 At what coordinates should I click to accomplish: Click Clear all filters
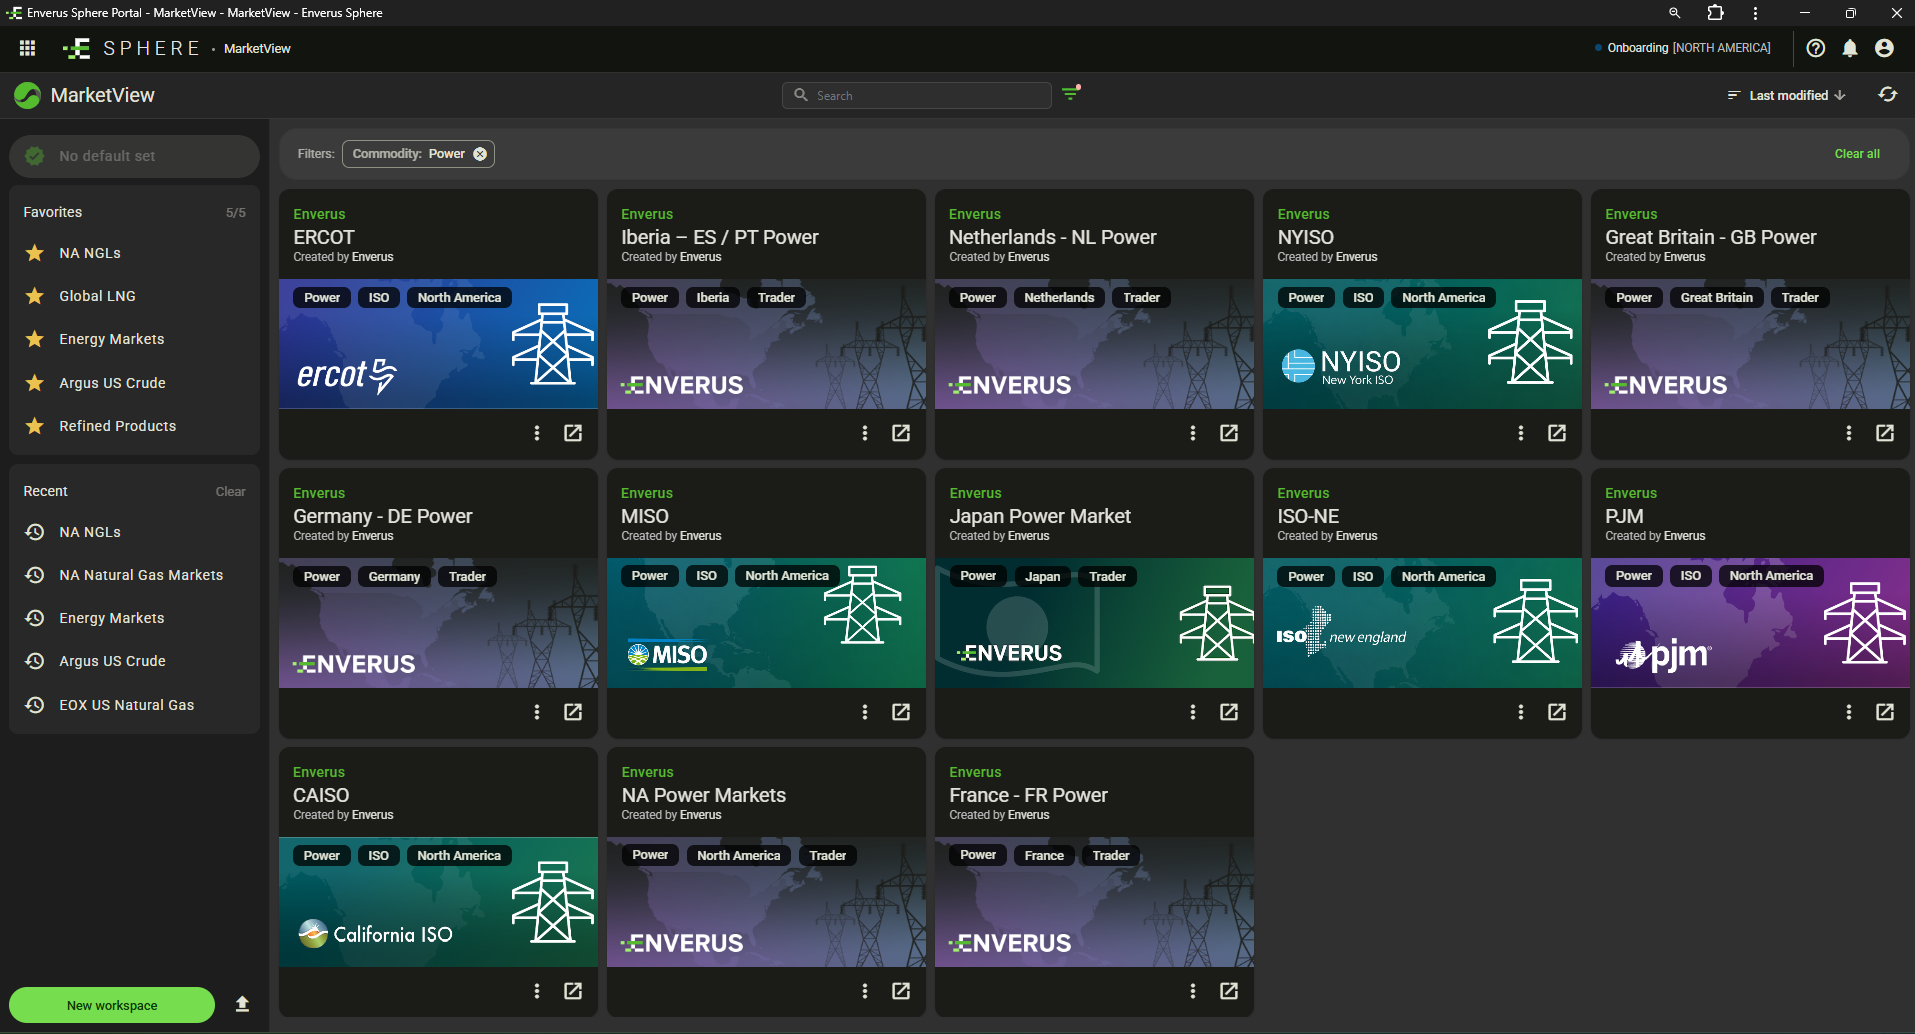1857,154
